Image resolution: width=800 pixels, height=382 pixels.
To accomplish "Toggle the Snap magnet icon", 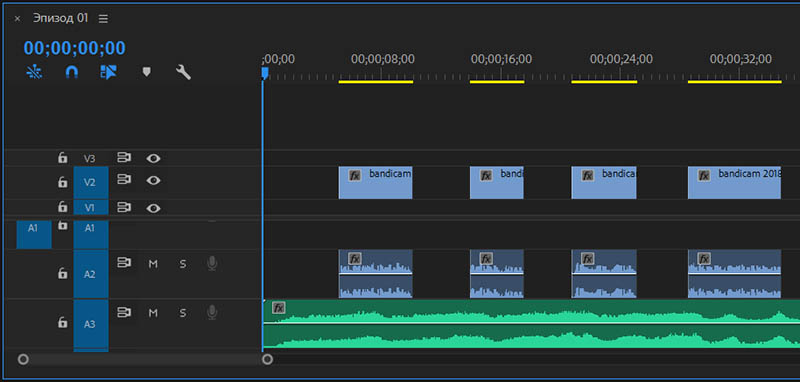I will [72, 72].
